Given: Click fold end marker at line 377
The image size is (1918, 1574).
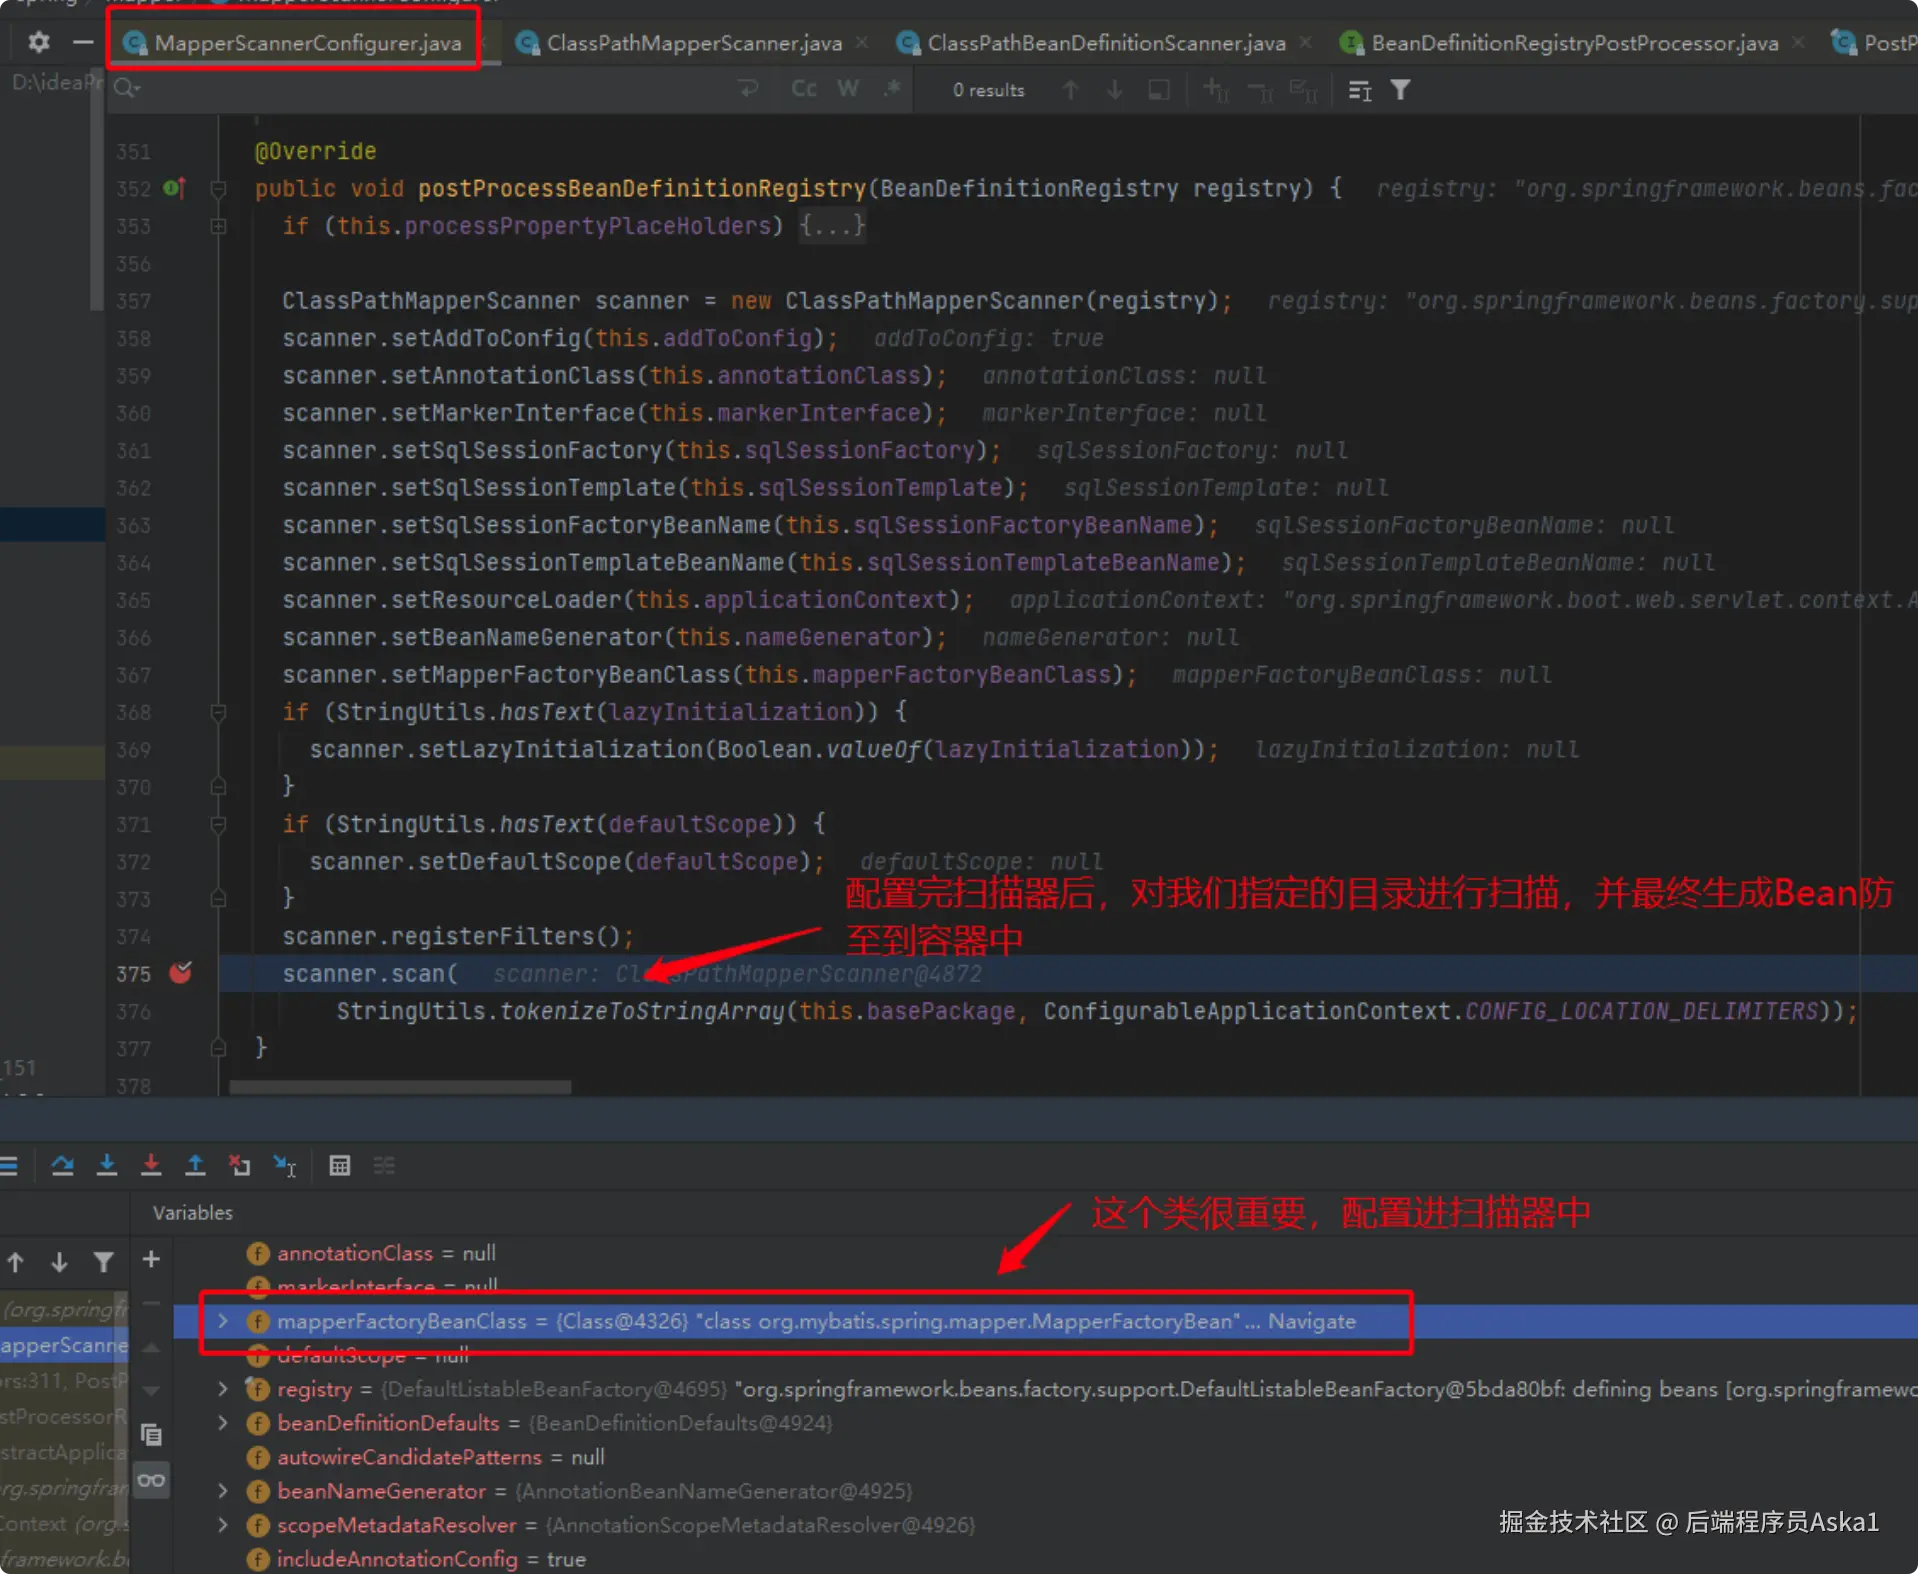Looking at the screenshot, I should click(x=218, y=1048).
